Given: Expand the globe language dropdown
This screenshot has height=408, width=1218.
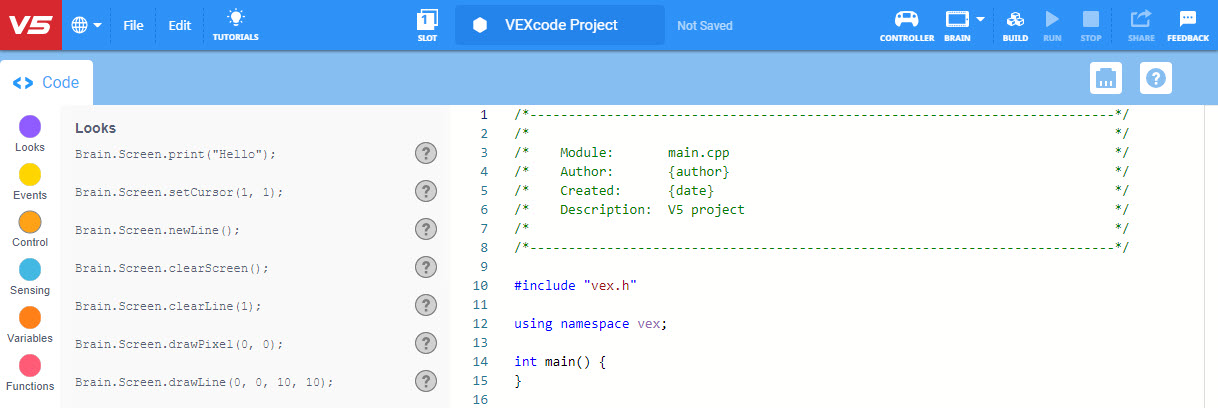Looking at the screenshot, I should [x=87, y=25].
